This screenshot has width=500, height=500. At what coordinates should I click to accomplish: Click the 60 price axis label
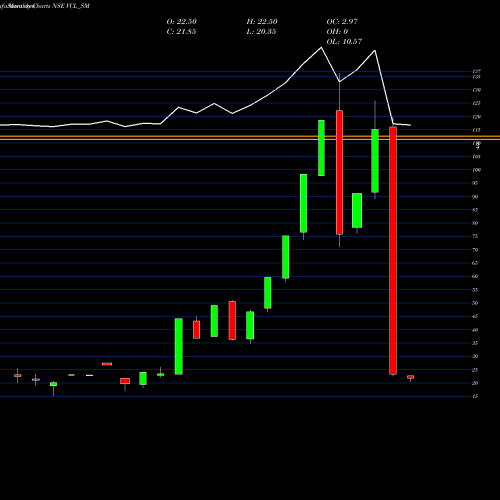[475, 276]
